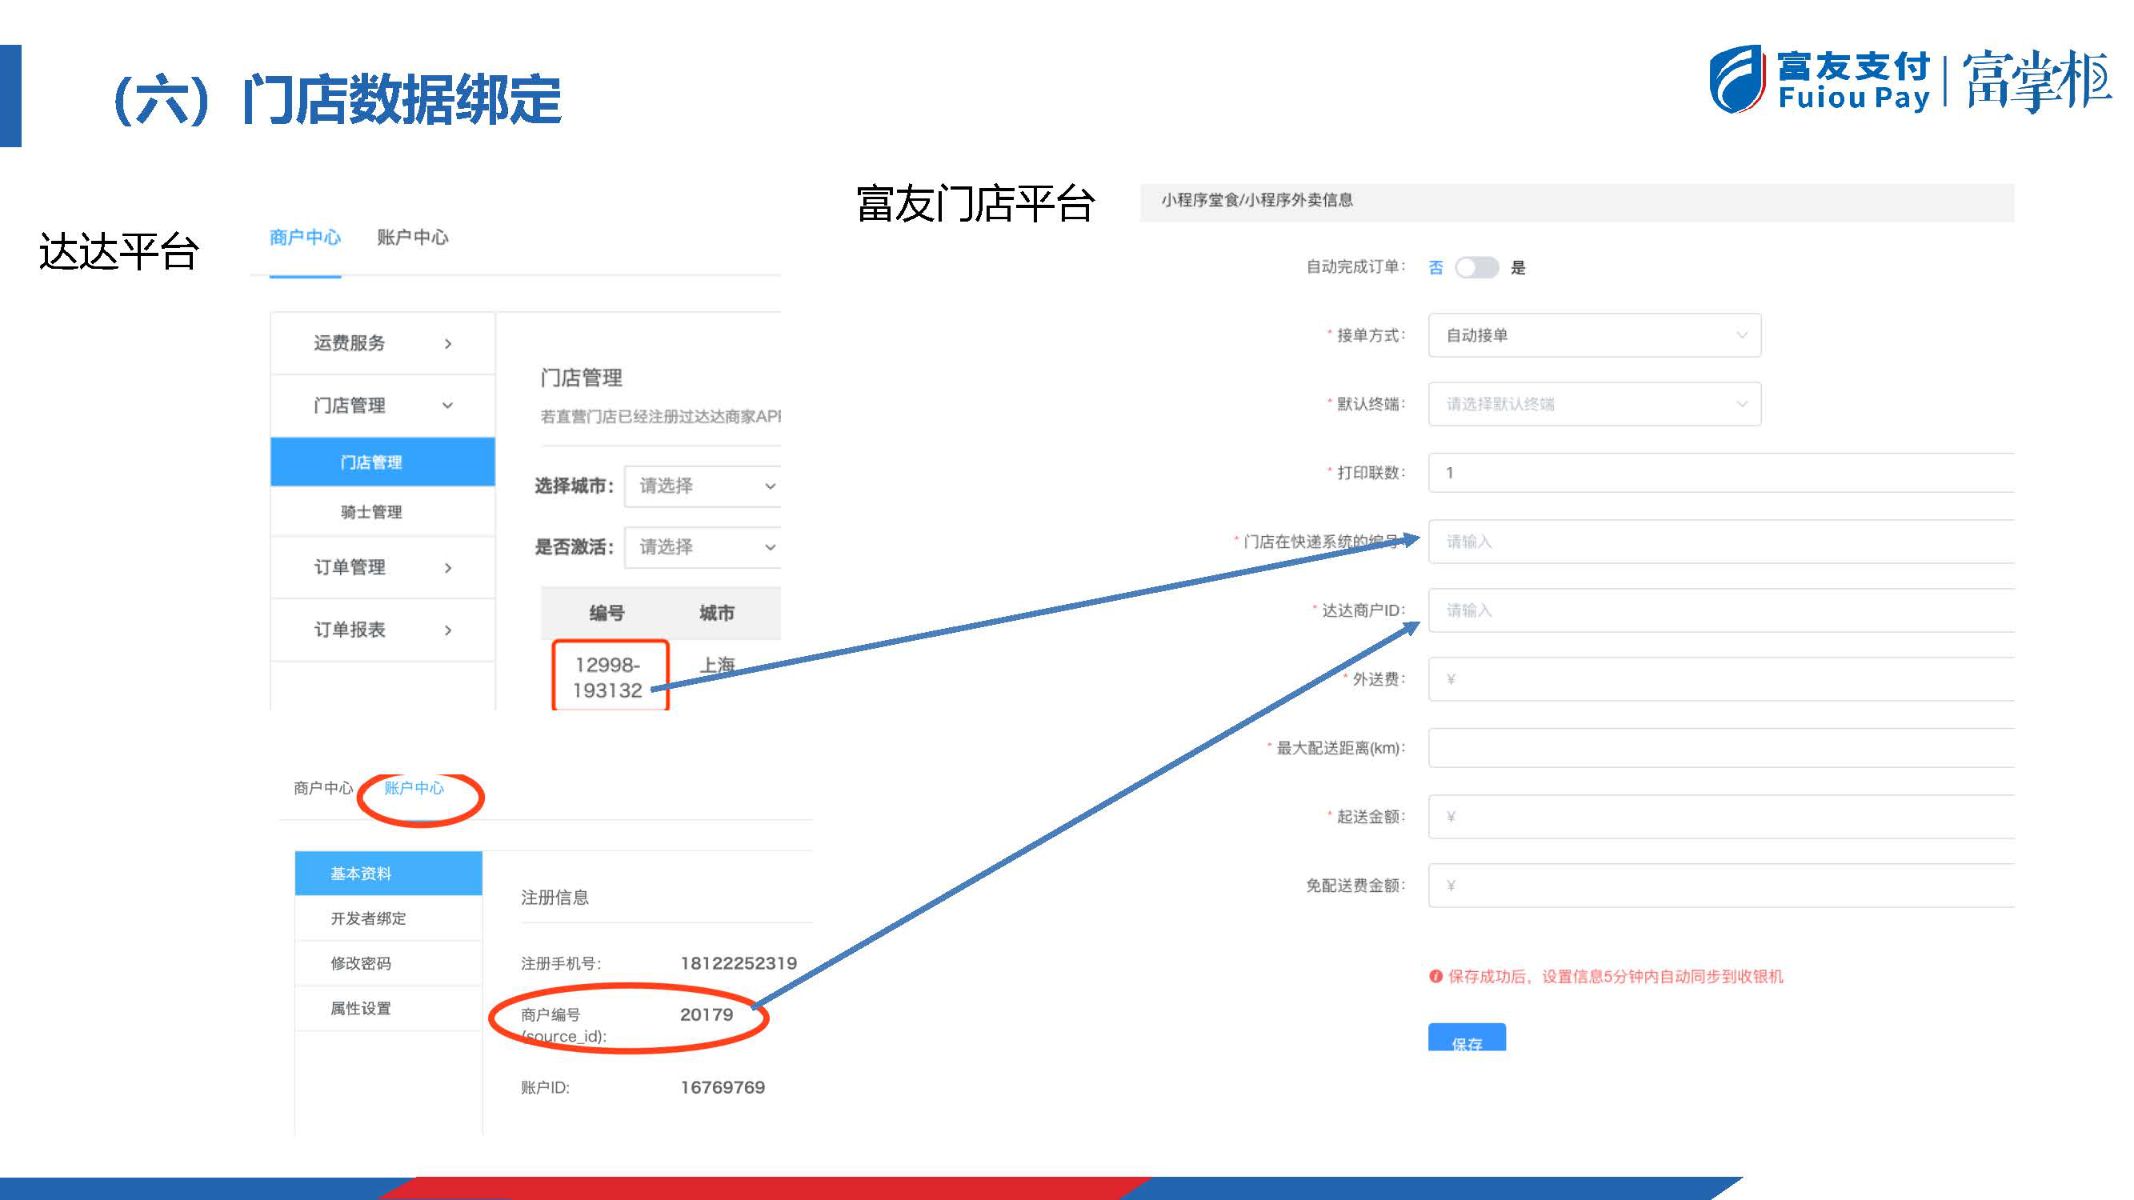Click the red info icon before 保存成功后
The width and height of the screenshot is (2134, 1200).
click(1436, 976)
